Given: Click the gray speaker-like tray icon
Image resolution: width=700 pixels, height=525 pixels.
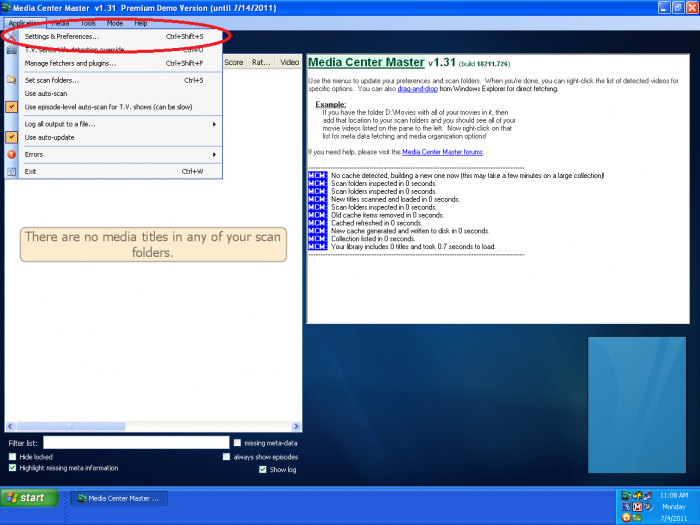Looking at the screenshot, I should (648, 506).
